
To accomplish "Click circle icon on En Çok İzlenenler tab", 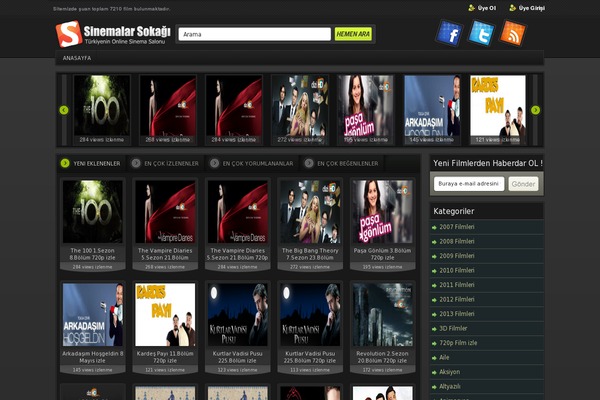I will tap(136, 163).
